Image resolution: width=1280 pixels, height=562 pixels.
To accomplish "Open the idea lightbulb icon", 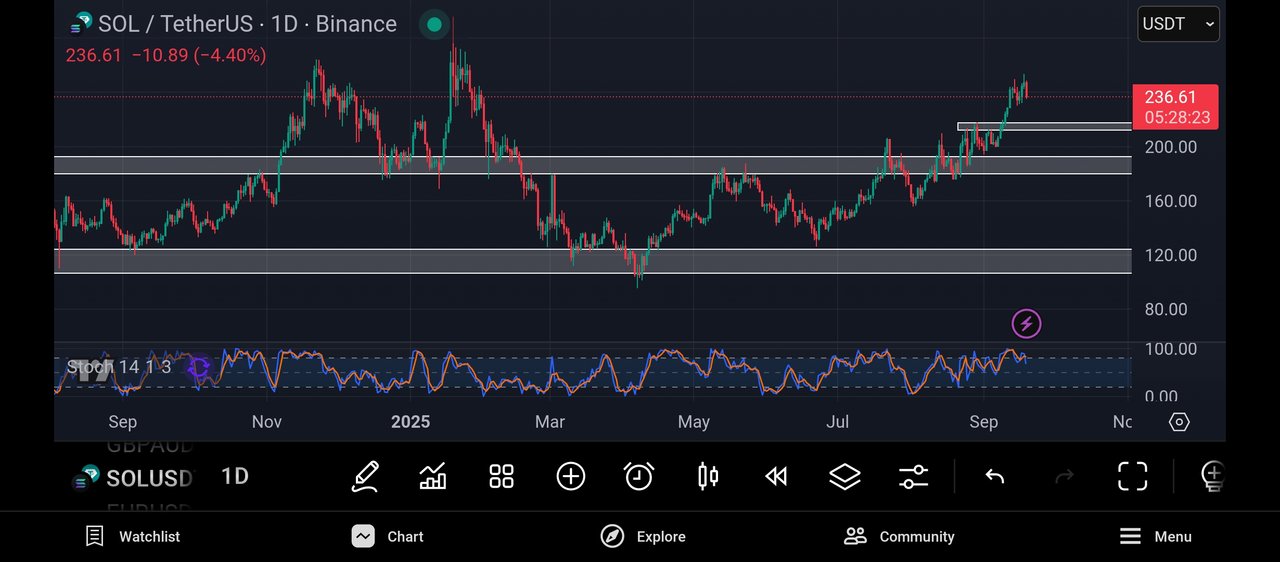I will point(1213,476).
